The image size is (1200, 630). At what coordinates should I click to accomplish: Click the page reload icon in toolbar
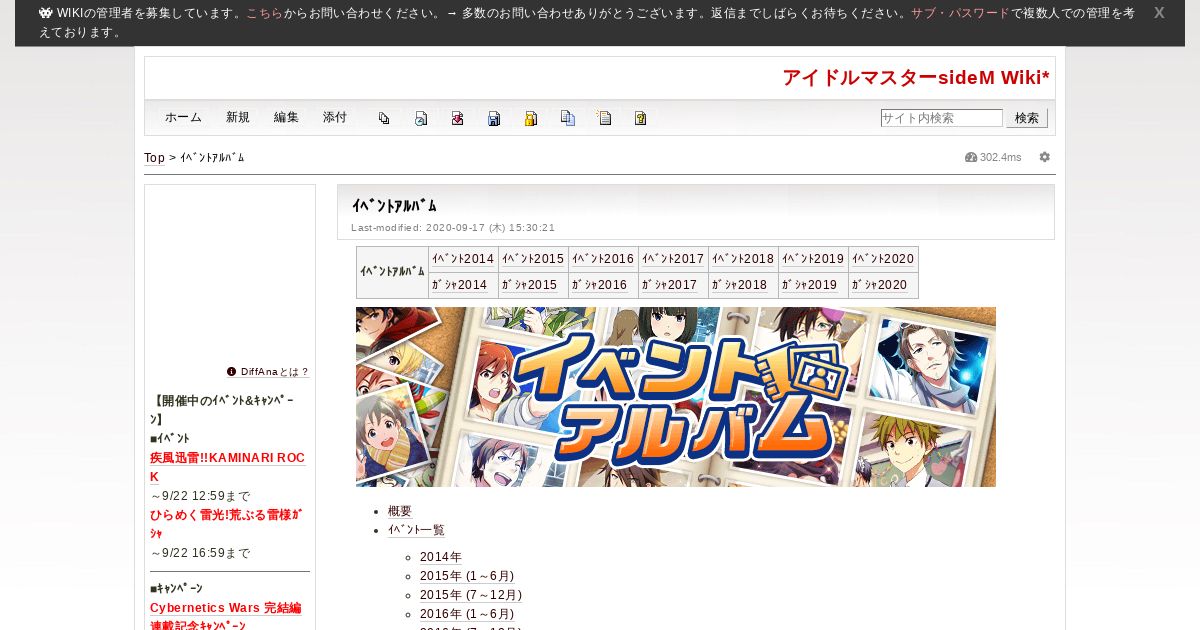tap(421, 118)
